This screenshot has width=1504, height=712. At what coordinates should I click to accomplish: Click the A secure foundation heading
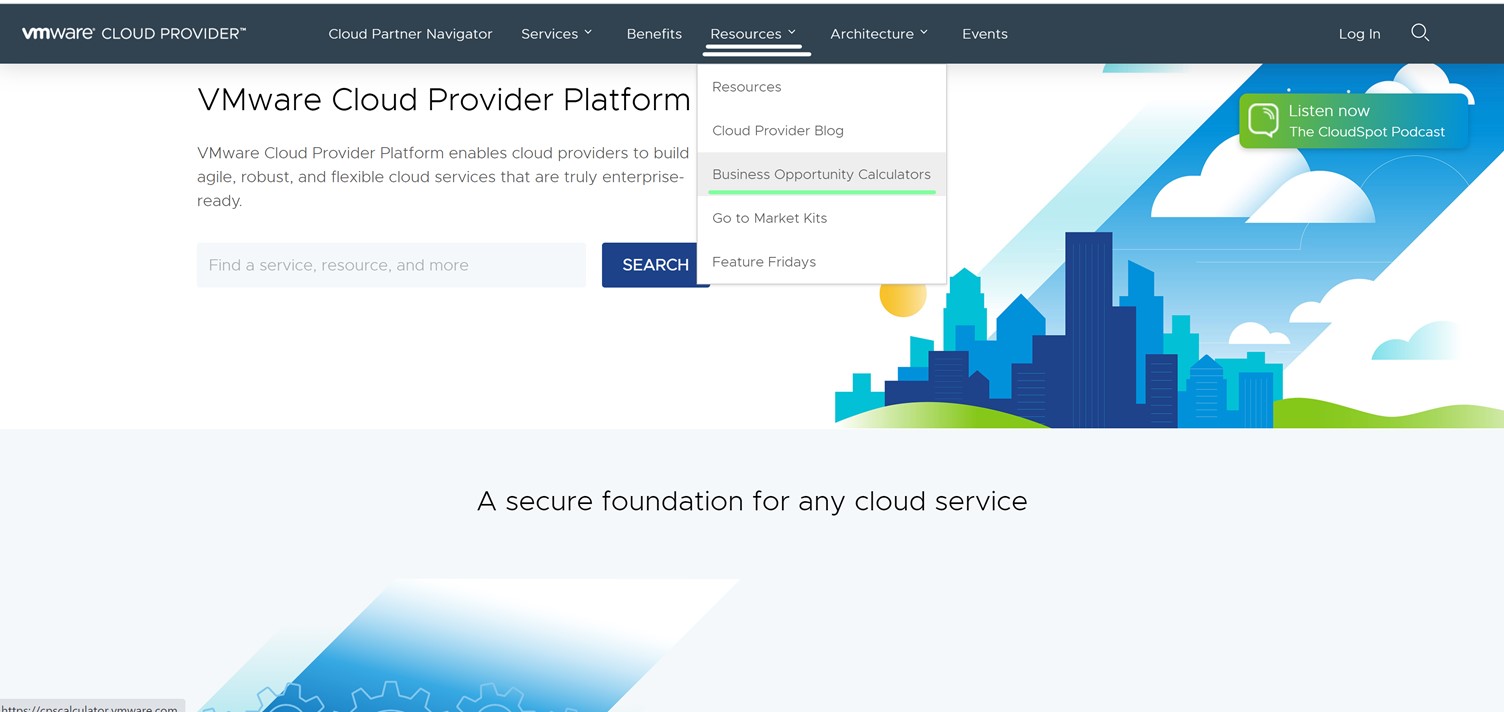point(752,501)
